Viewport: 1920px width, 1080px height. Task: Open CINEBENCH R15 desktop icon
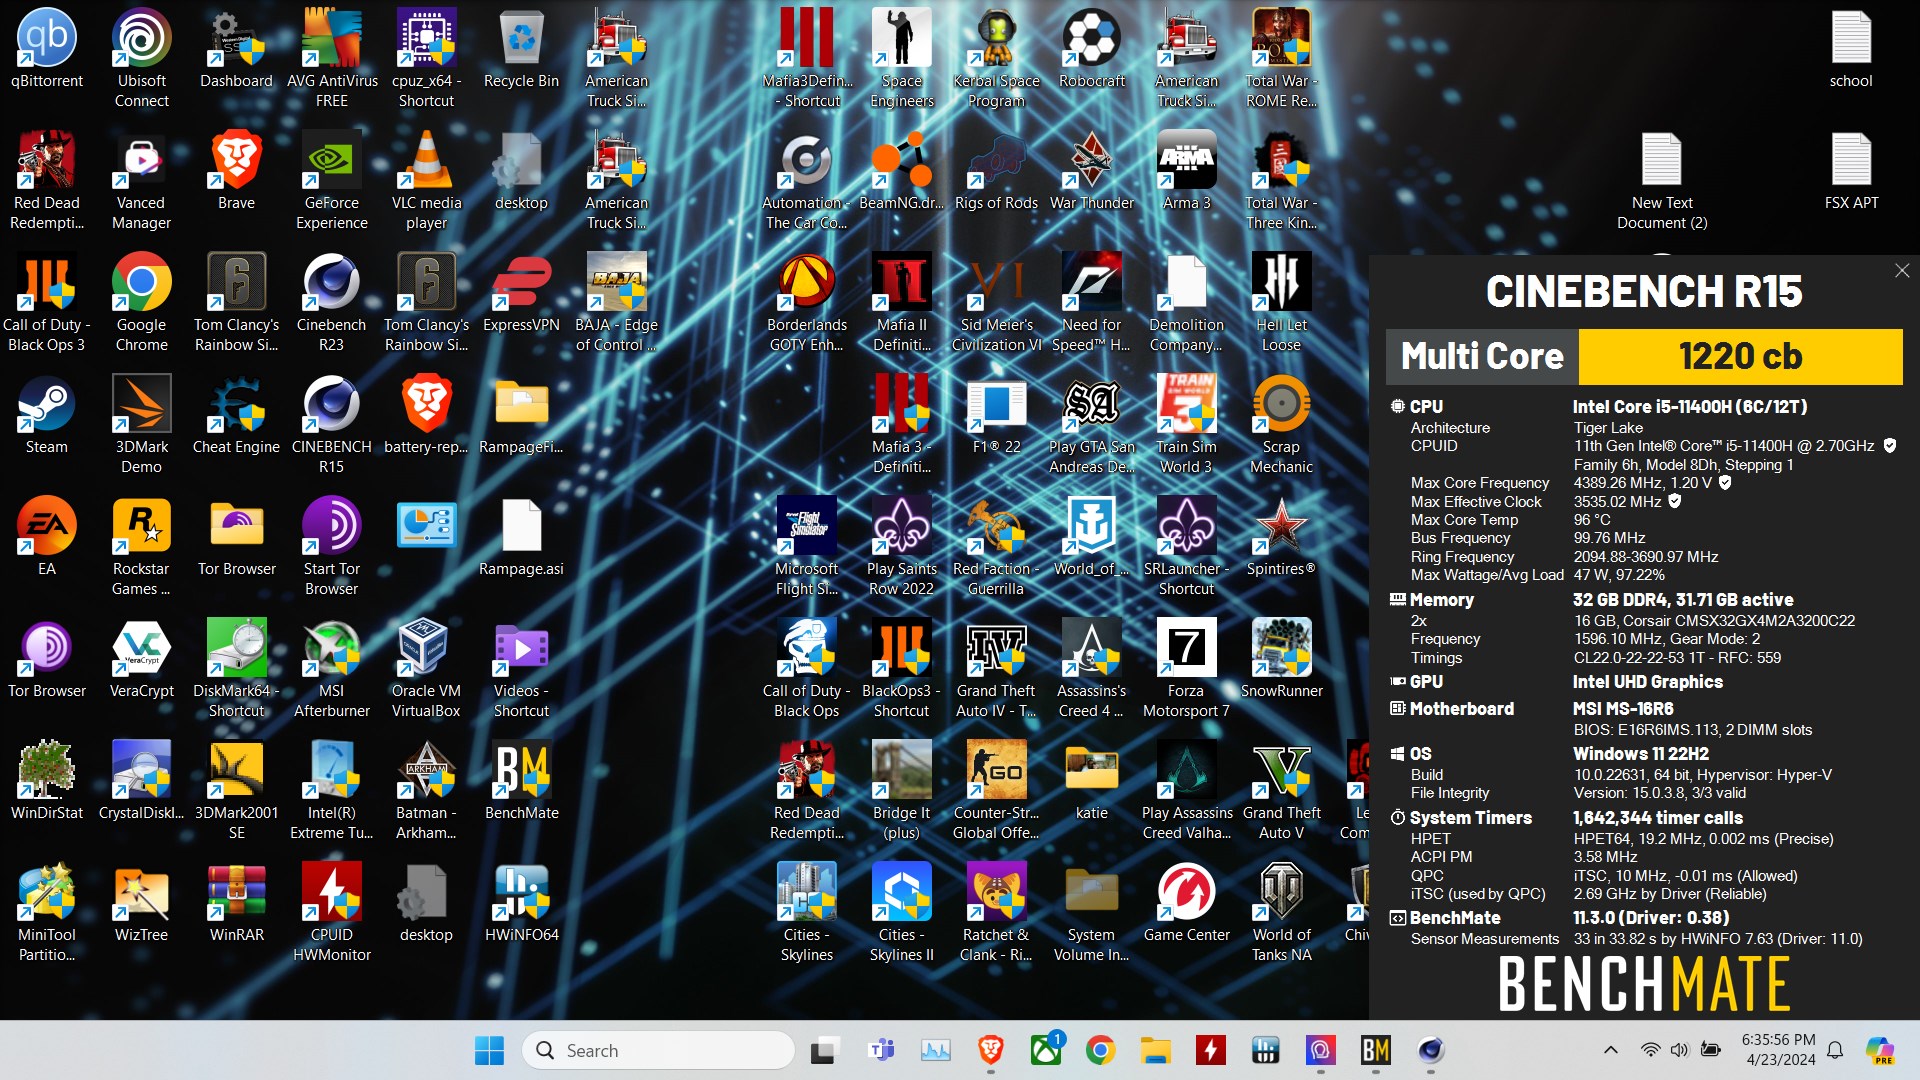[332, 426]
